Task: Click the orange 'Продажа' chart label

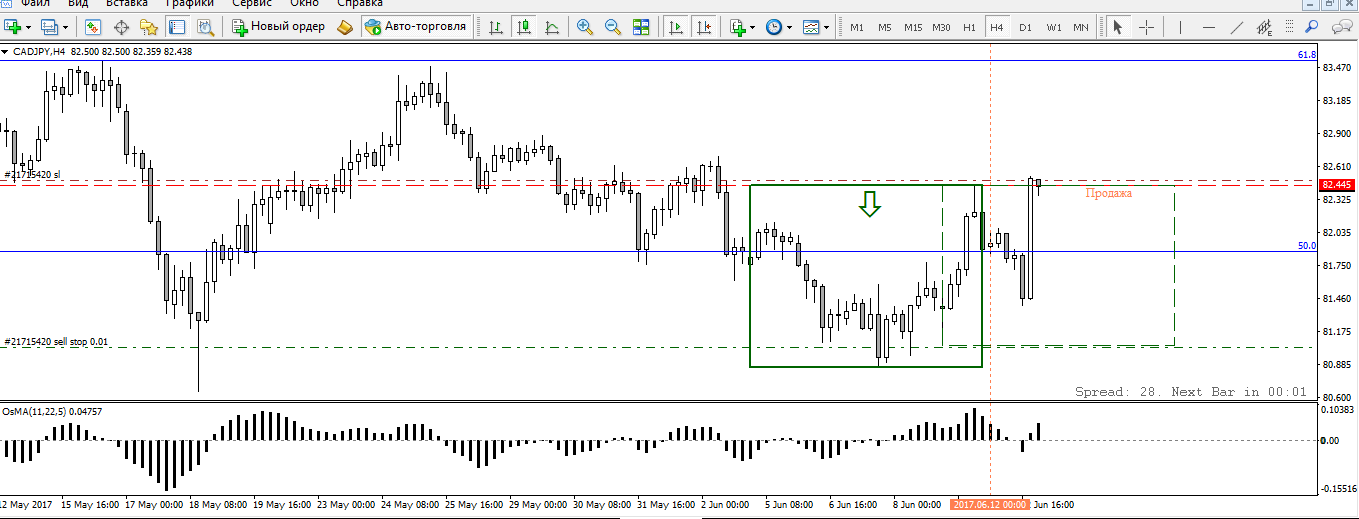Action: point(1109,193)
